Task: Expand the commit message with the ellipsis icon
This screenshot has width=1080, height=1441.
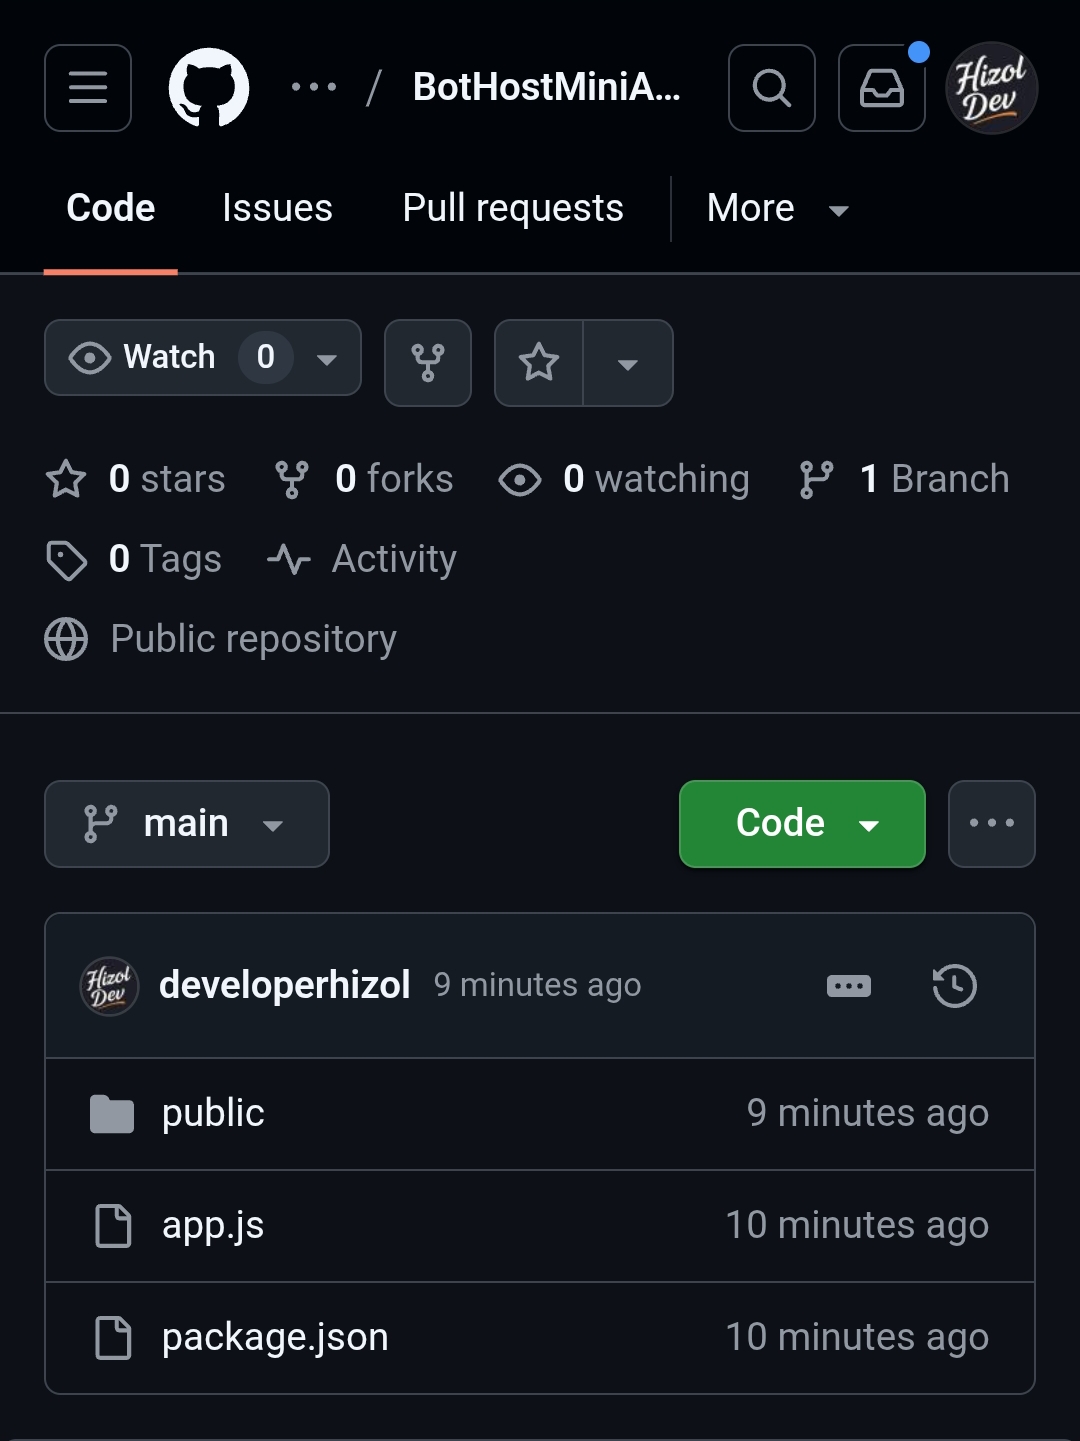Action: 848,985
